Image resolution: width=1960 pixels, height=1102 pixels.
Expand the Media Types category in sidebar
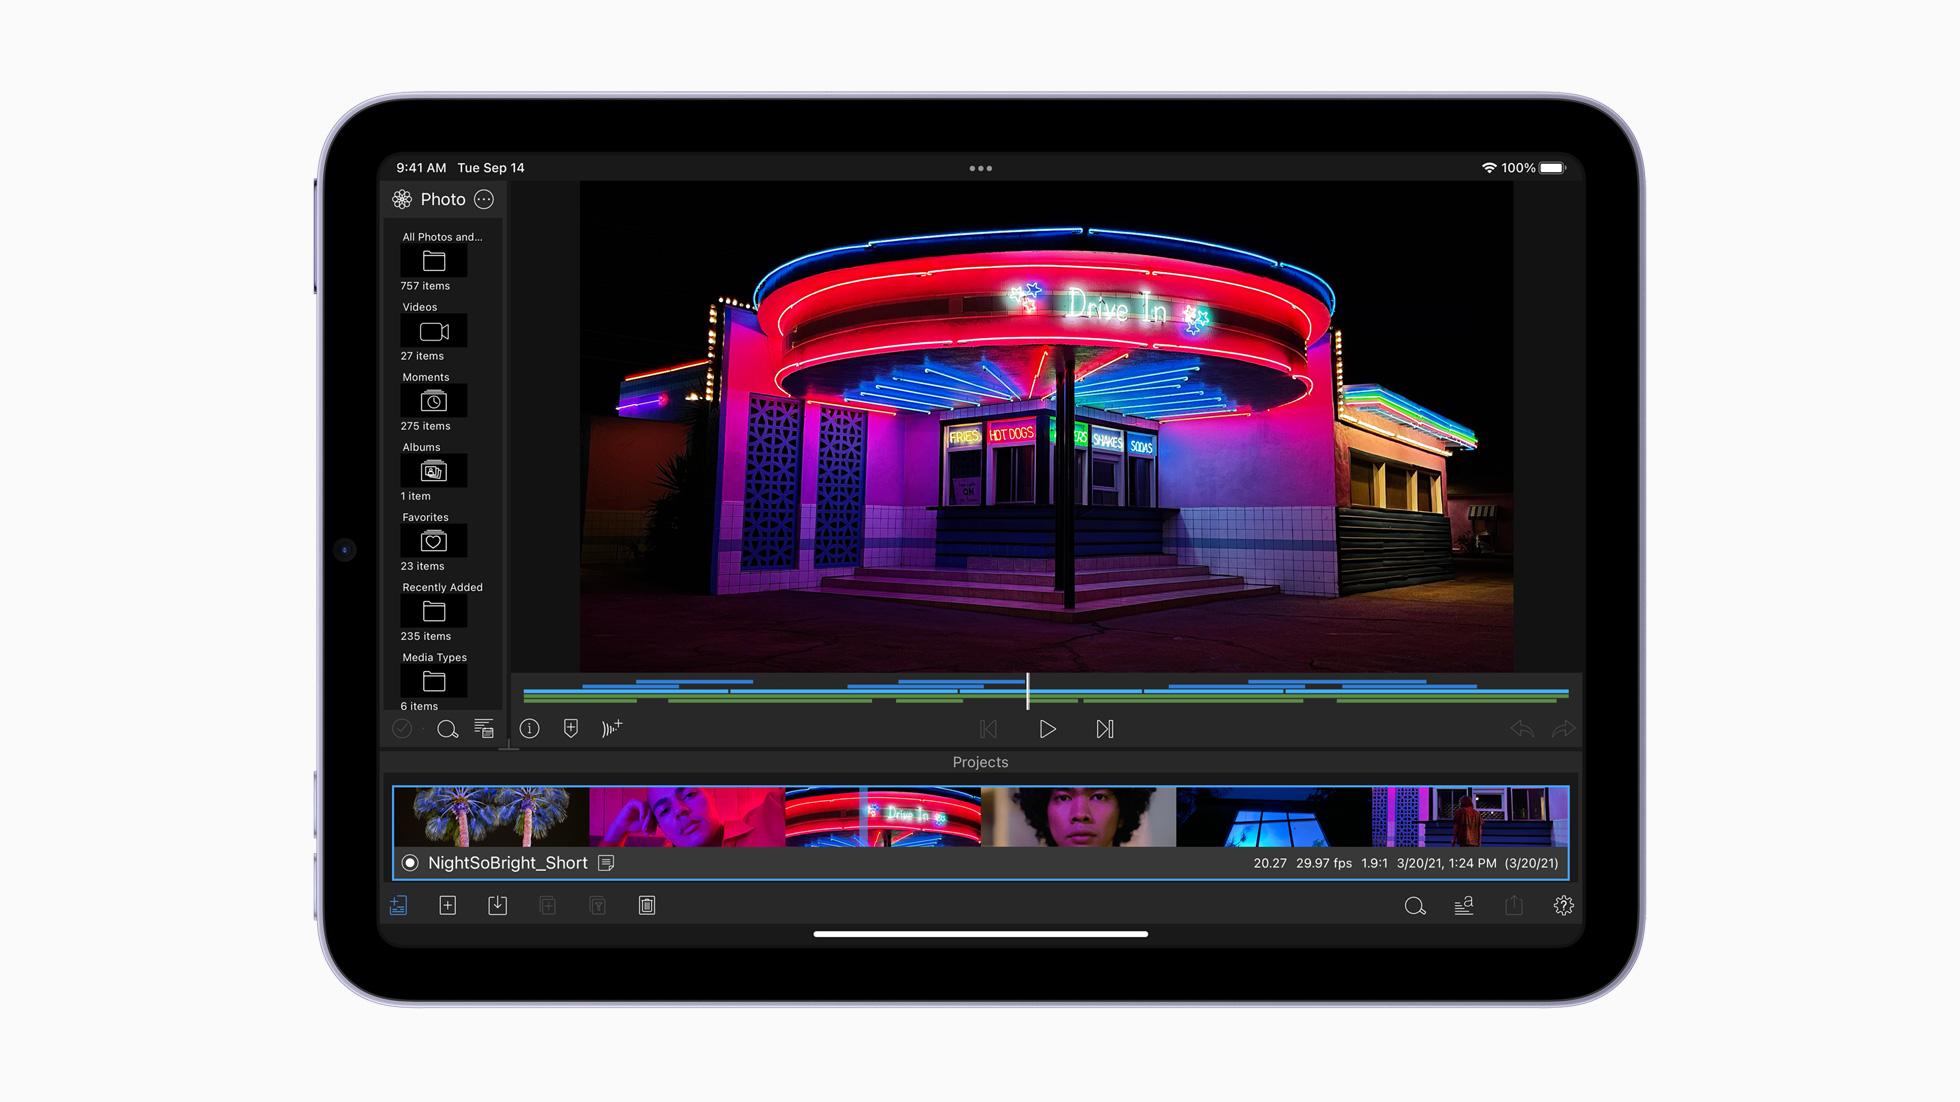tap(433, 681)
